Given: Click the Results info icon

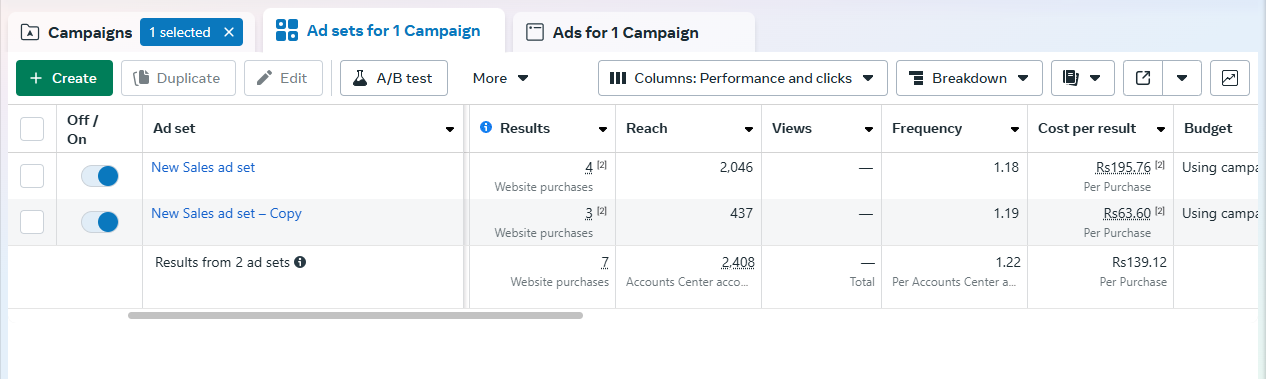Looking at the screenshot, I should click(486, 128).
